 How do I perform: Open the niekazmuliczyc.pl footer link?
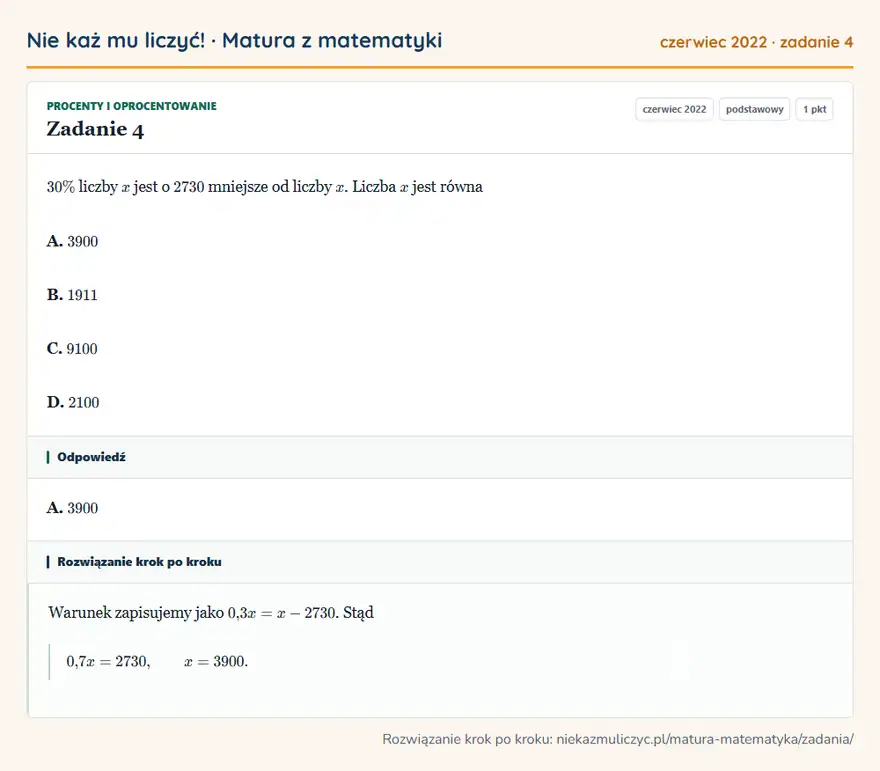705,739
